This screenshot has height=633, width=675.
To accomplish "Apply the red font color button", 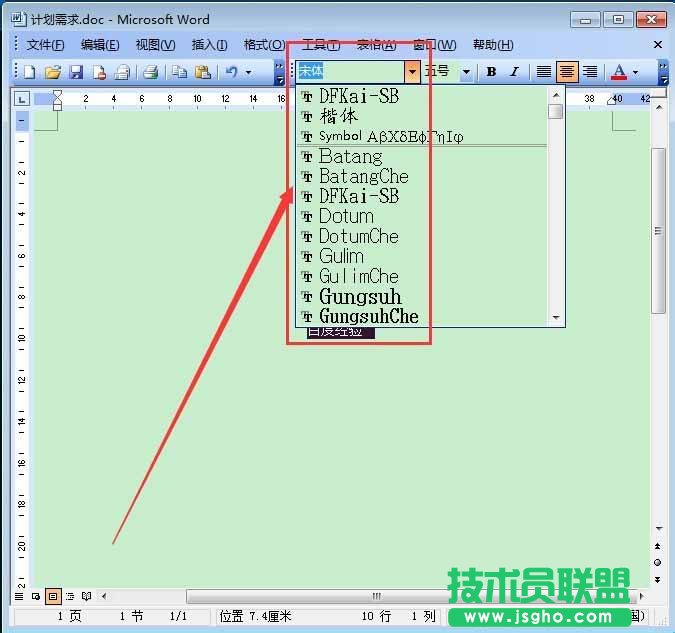I will click(619, 72).
